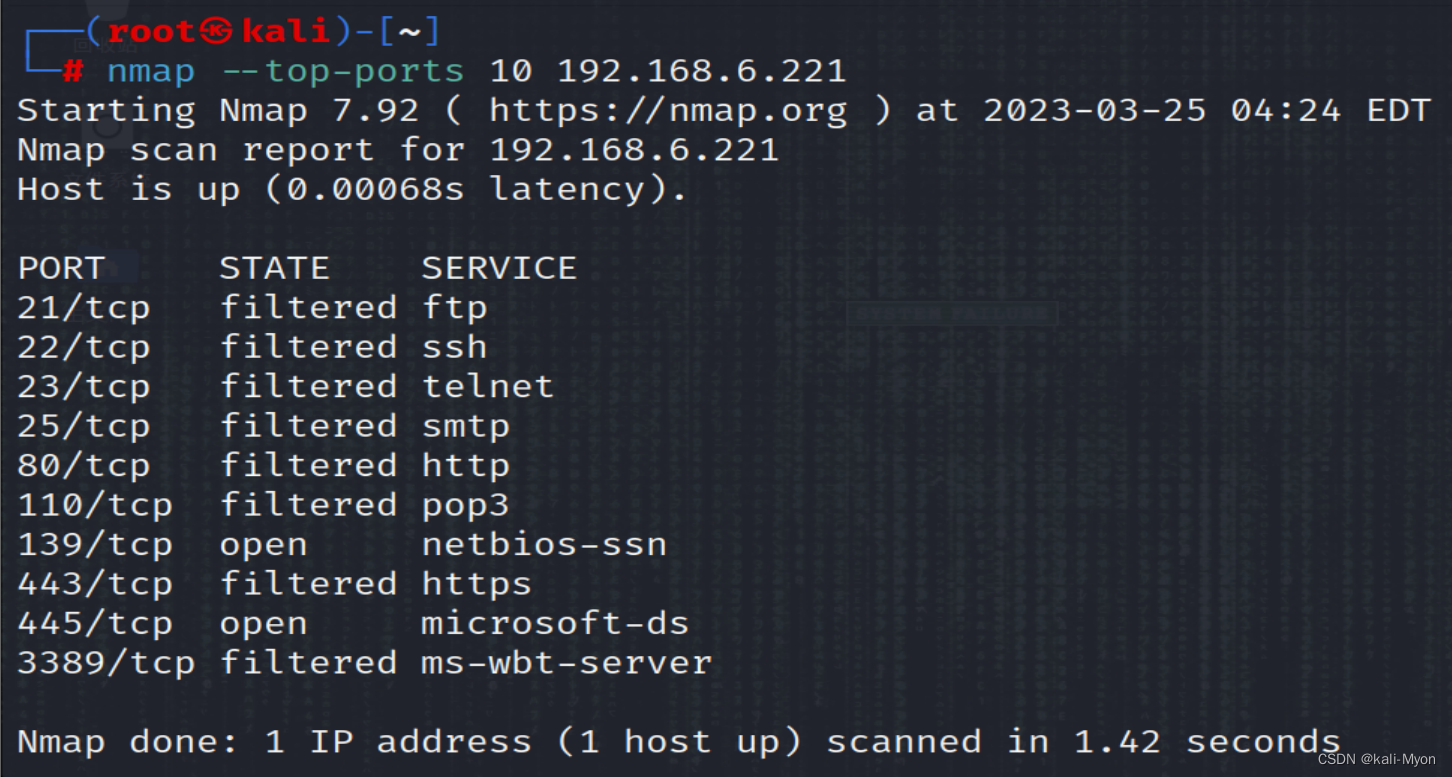Open the https://nmap.org link

pos(668,111)
